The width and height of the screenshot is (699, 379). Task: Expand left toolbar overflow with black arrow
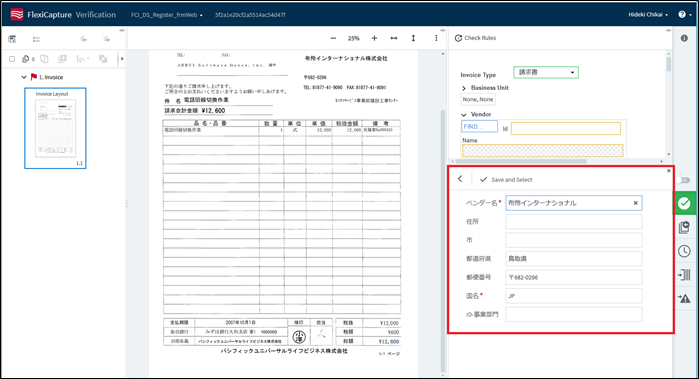(x=122, y=59)
